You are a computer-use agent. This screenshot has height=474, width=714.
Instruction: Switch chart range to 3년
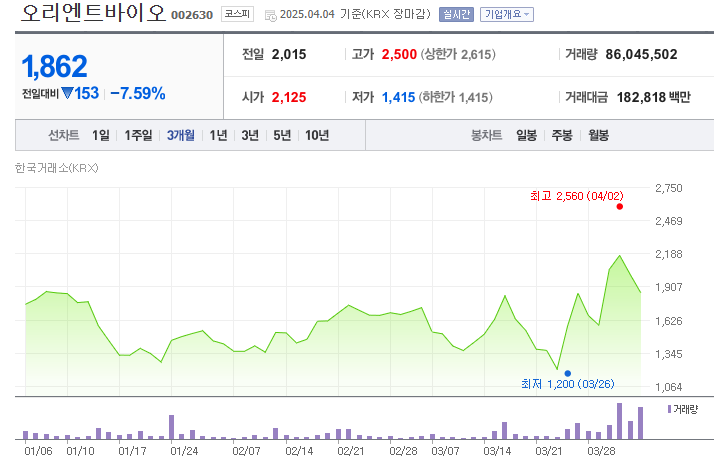[250, 135]
